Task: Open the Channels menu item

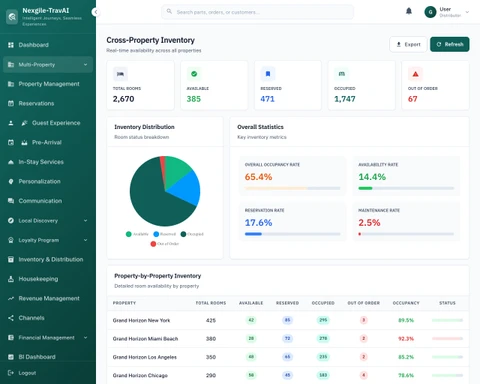Action: 48,318
